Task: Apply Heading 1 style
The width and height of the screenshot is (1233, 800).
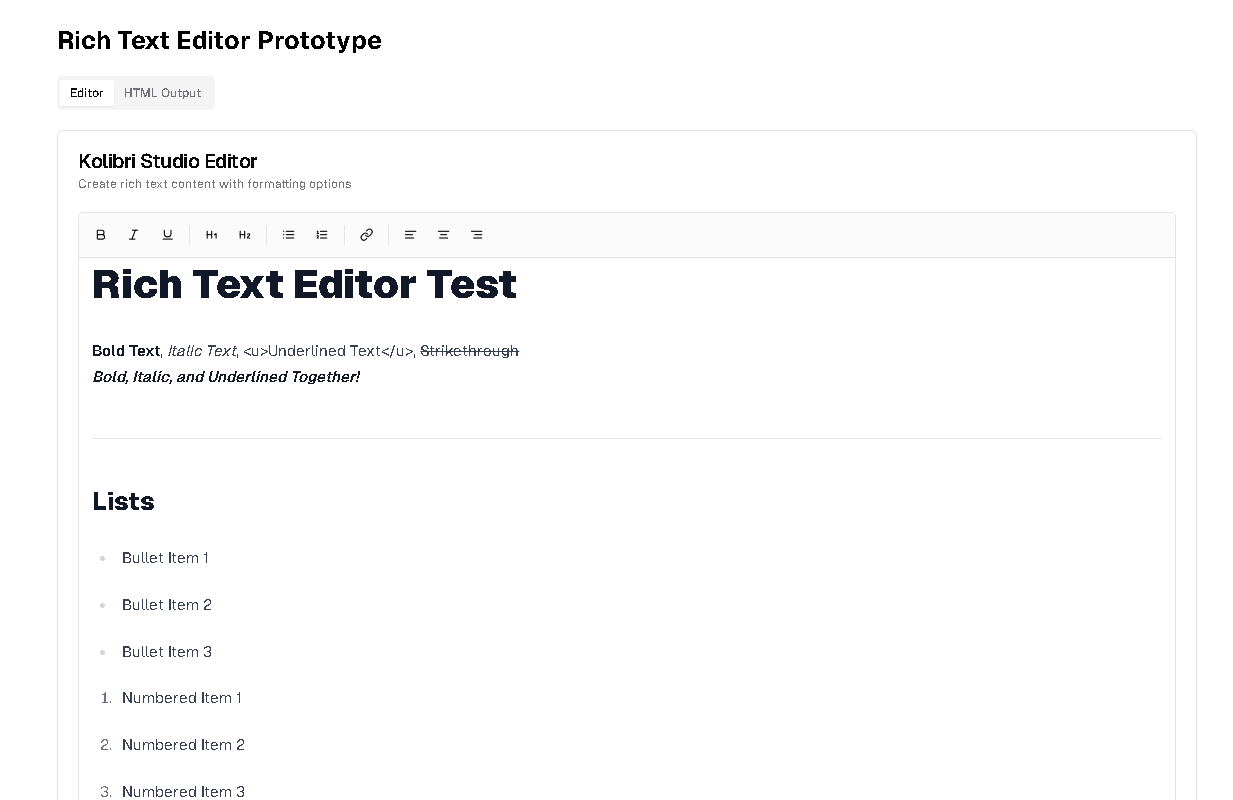Action: point(211,235)
